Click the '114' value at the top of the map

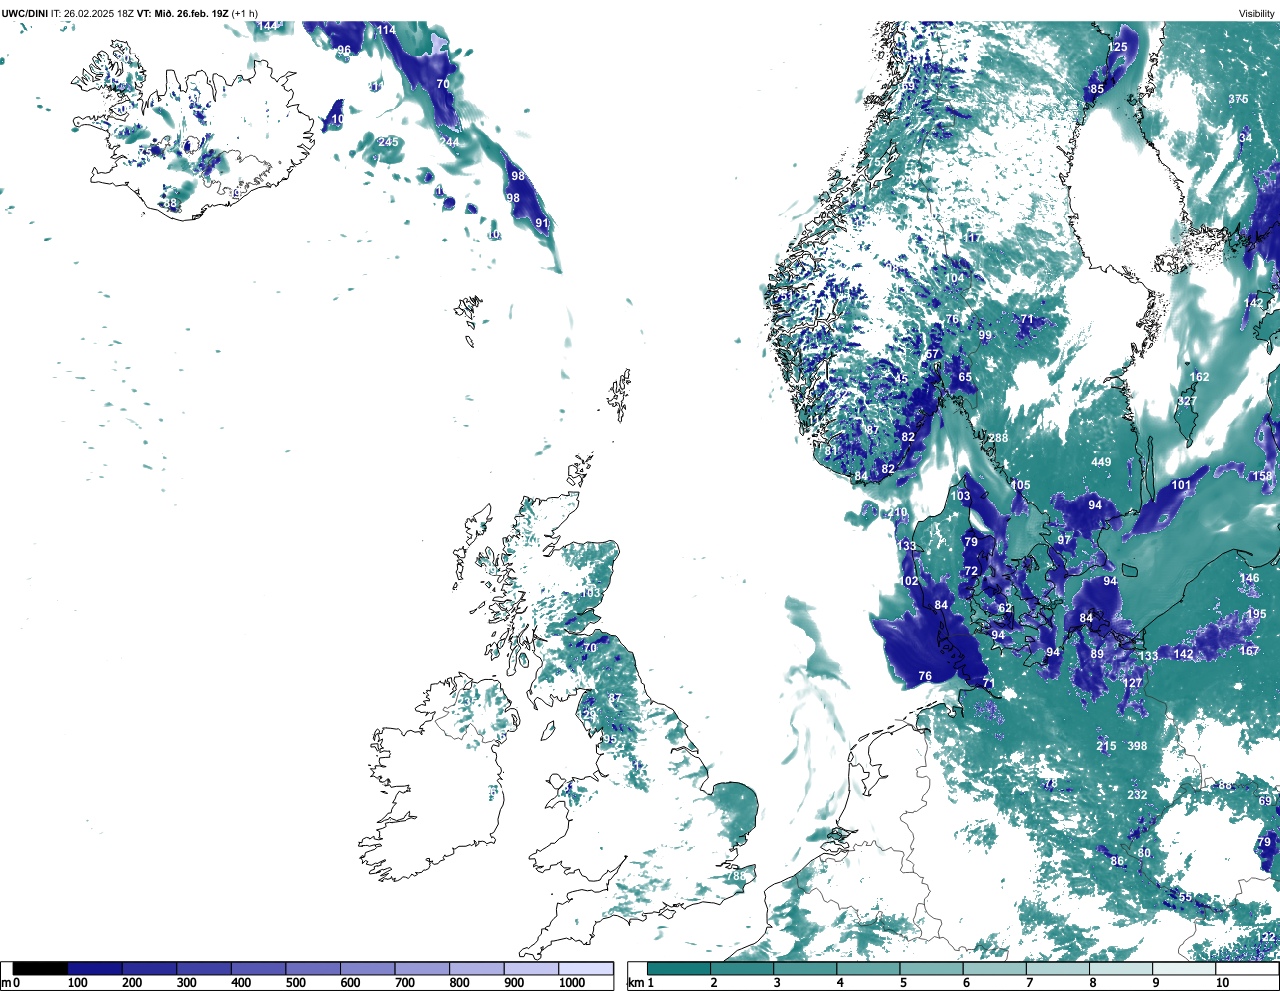(x=386, y=30)
